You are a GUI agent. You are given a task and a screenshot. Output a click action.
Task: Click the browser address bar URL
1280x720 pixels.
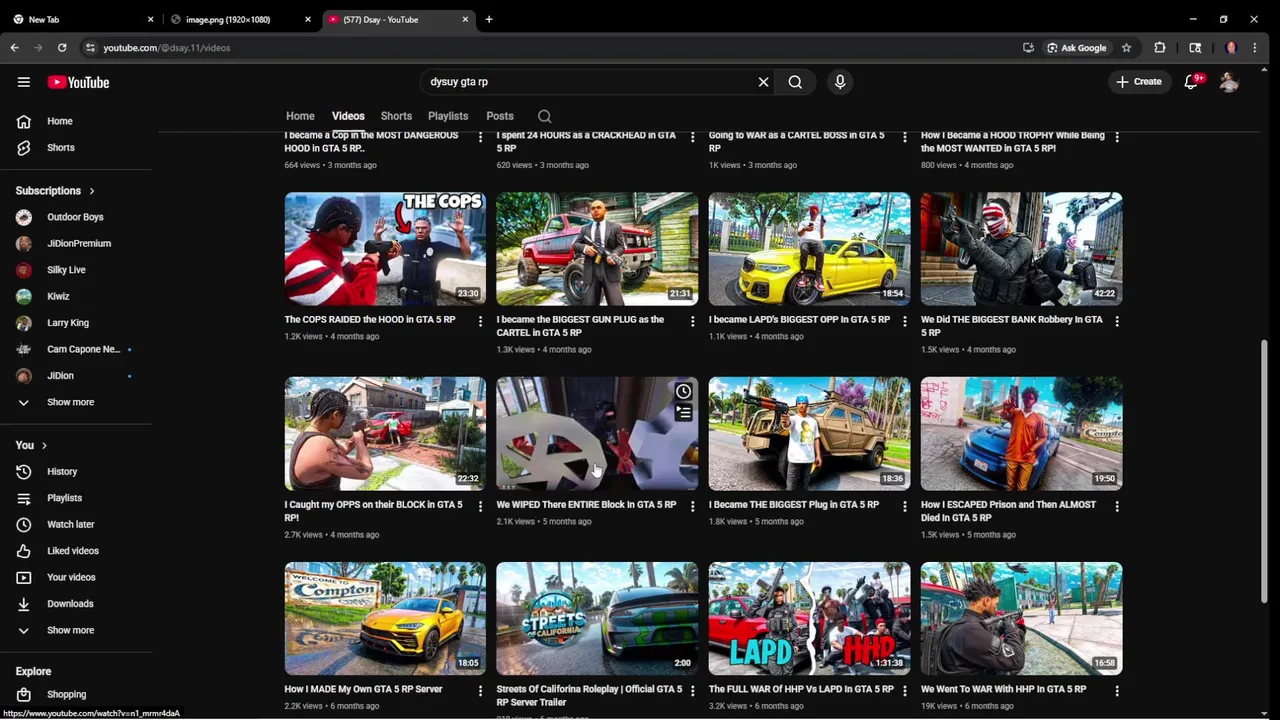(167, 48)
